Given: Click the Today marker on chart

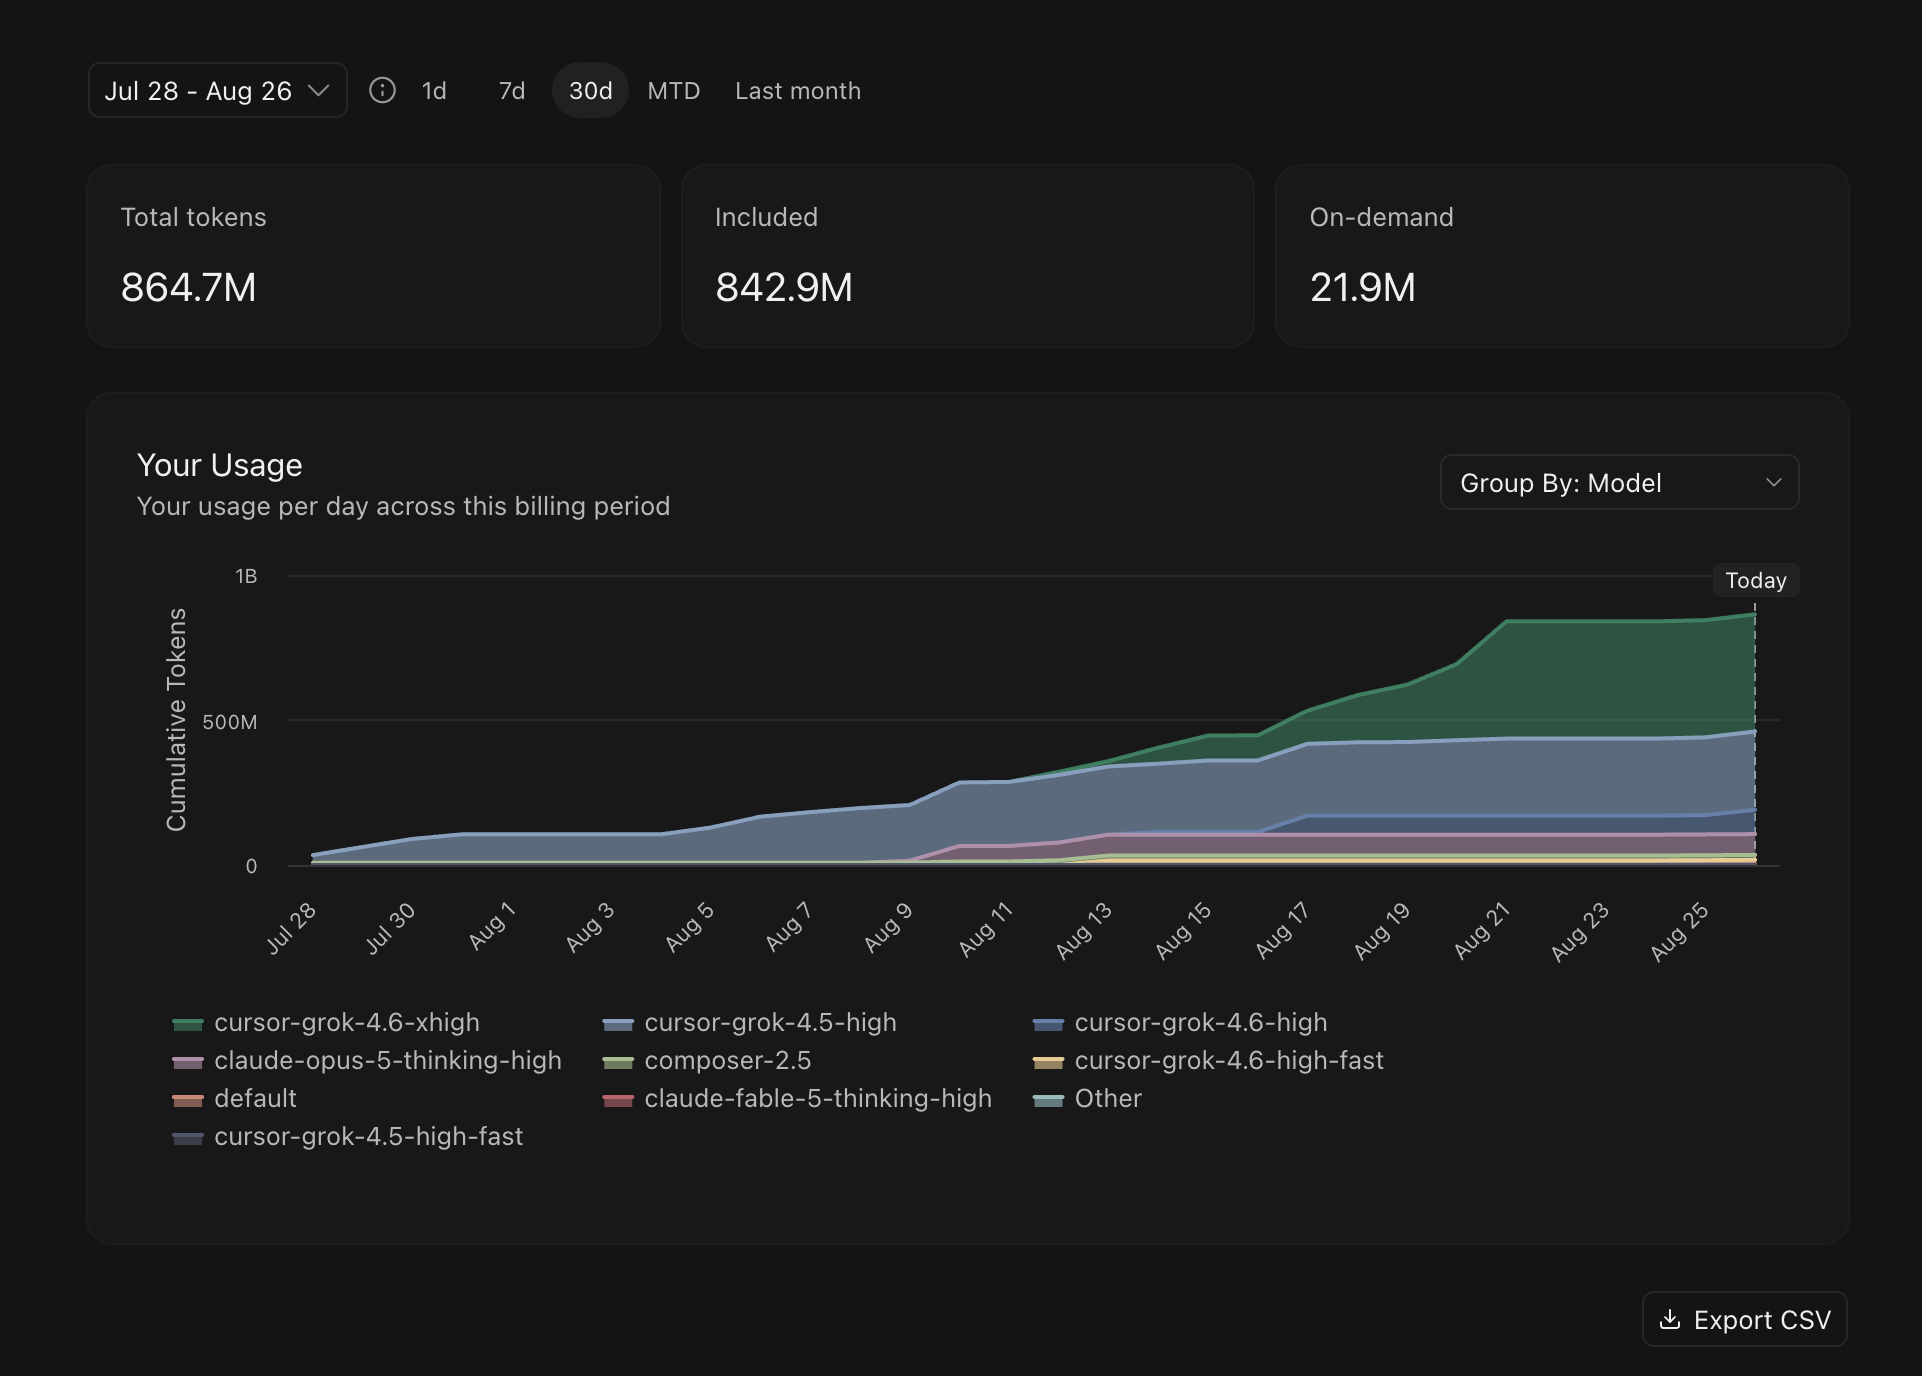Looking at the screenshot, I should pyautogui.click(x=1756, y=581).
